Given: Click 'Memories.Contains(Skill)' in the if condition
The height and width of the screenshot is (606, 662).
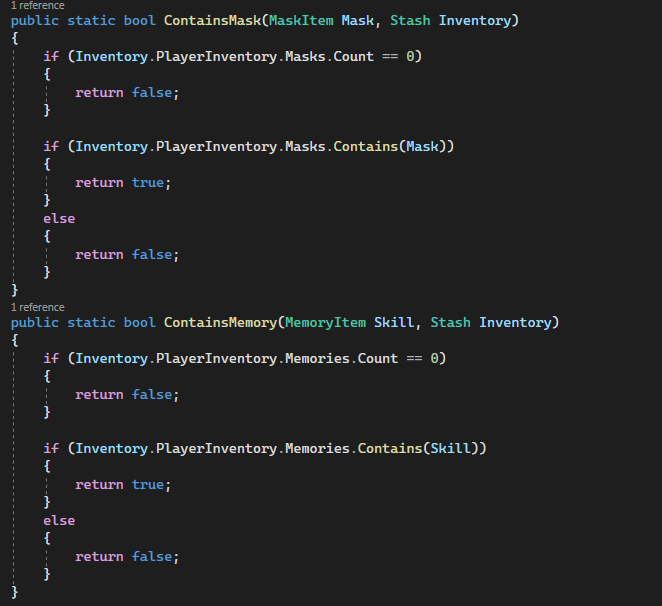Looking at the screenshot, I should click(x=382, y=448).
